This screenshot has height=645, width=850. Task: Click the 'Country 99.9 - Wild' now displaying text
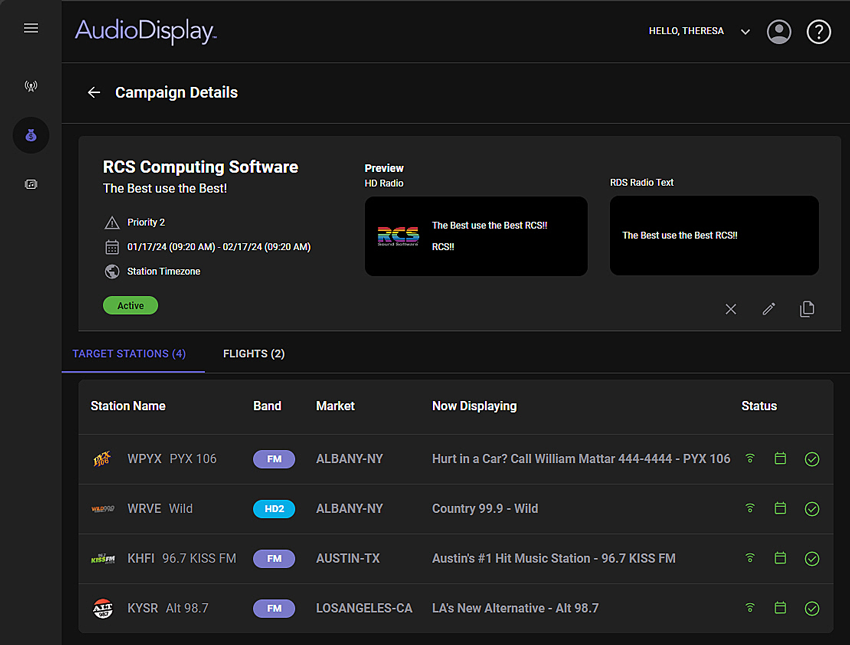485,509
